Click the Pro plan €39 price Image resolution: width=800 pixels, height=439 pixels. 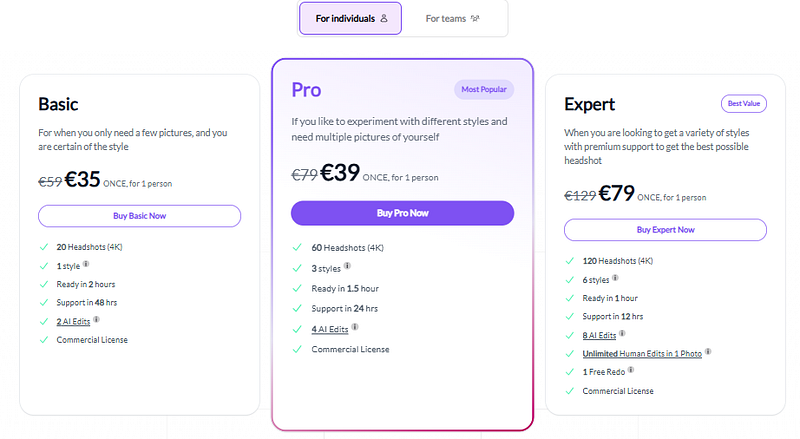[x=340, y=173]
